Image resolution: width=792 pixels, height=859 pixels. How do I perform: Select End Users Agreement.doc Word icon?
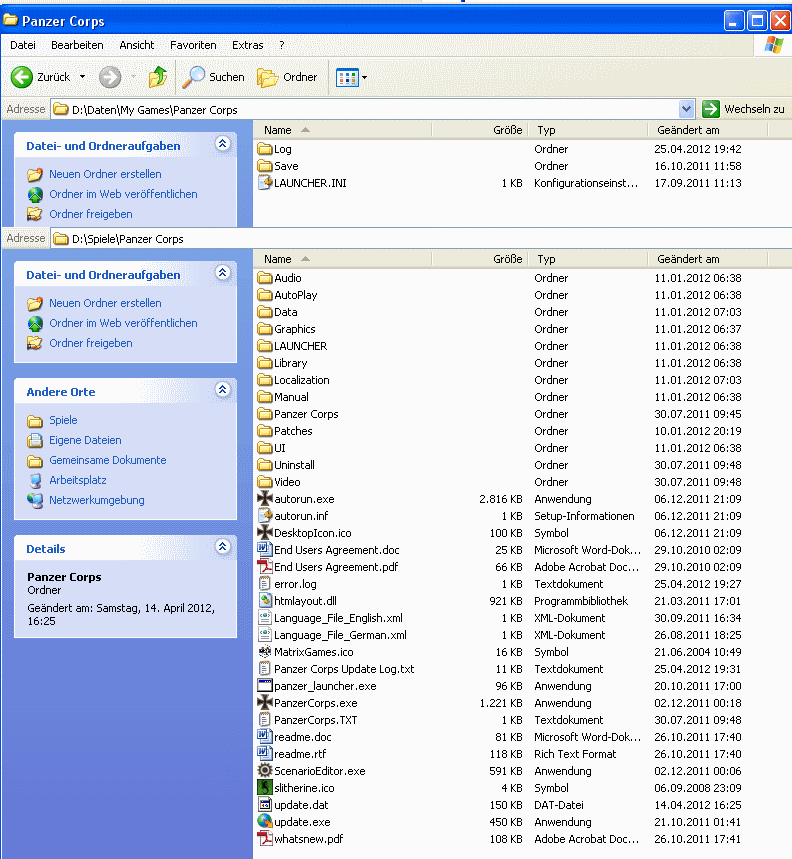[x=265, y=550]
